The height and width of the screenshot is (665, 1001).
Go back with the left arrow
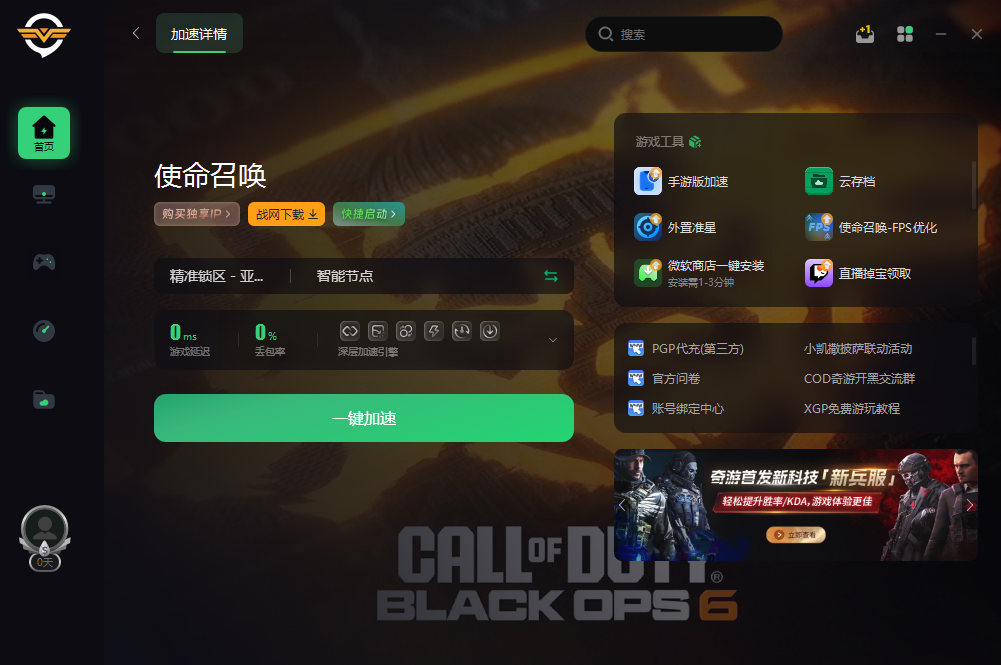point(136,33)
